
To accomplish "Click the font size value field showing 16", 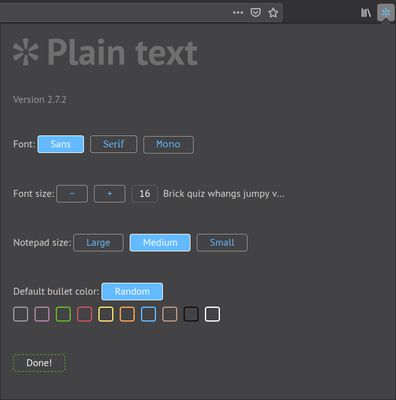I will coord(145,194).
